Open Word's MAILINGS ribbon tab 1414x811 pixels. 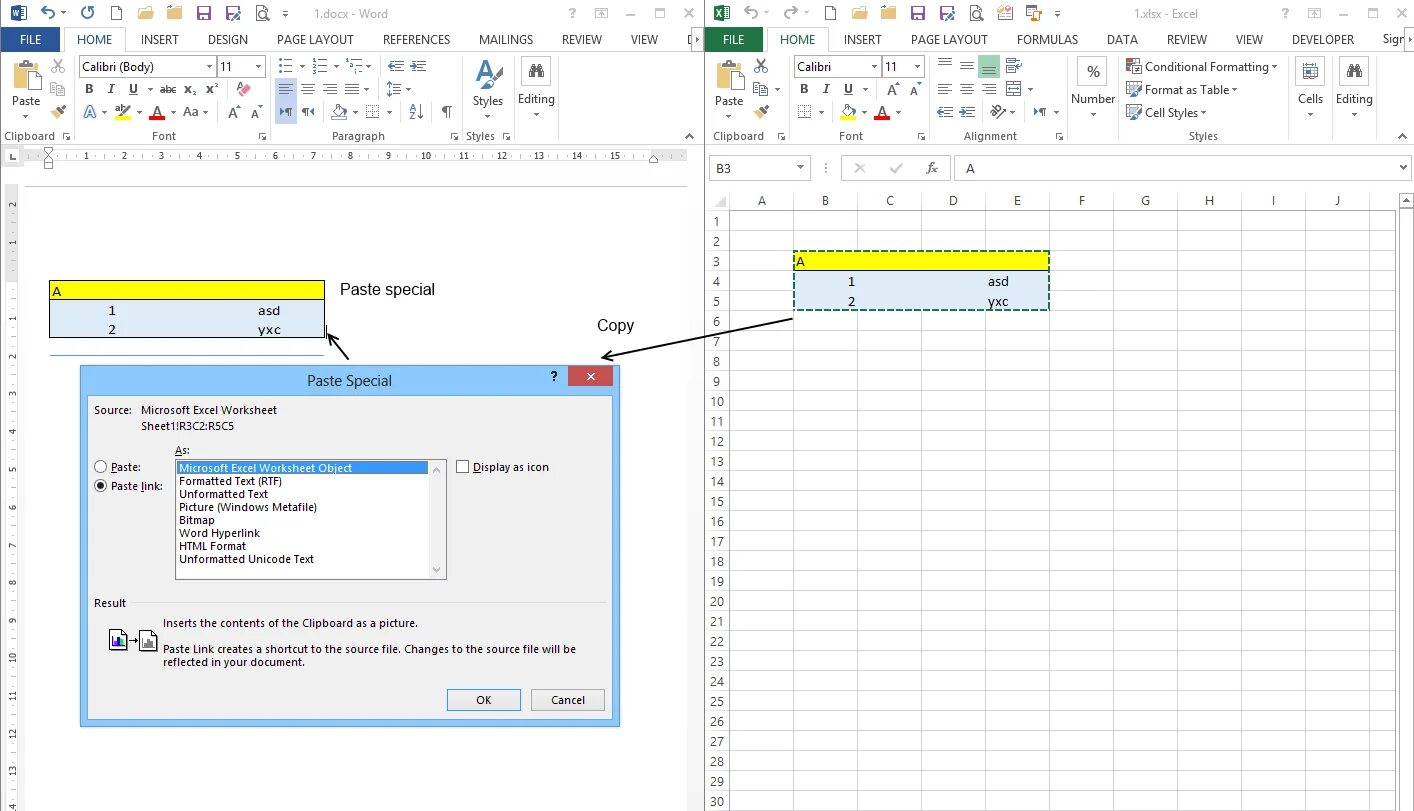coord(506,39)
